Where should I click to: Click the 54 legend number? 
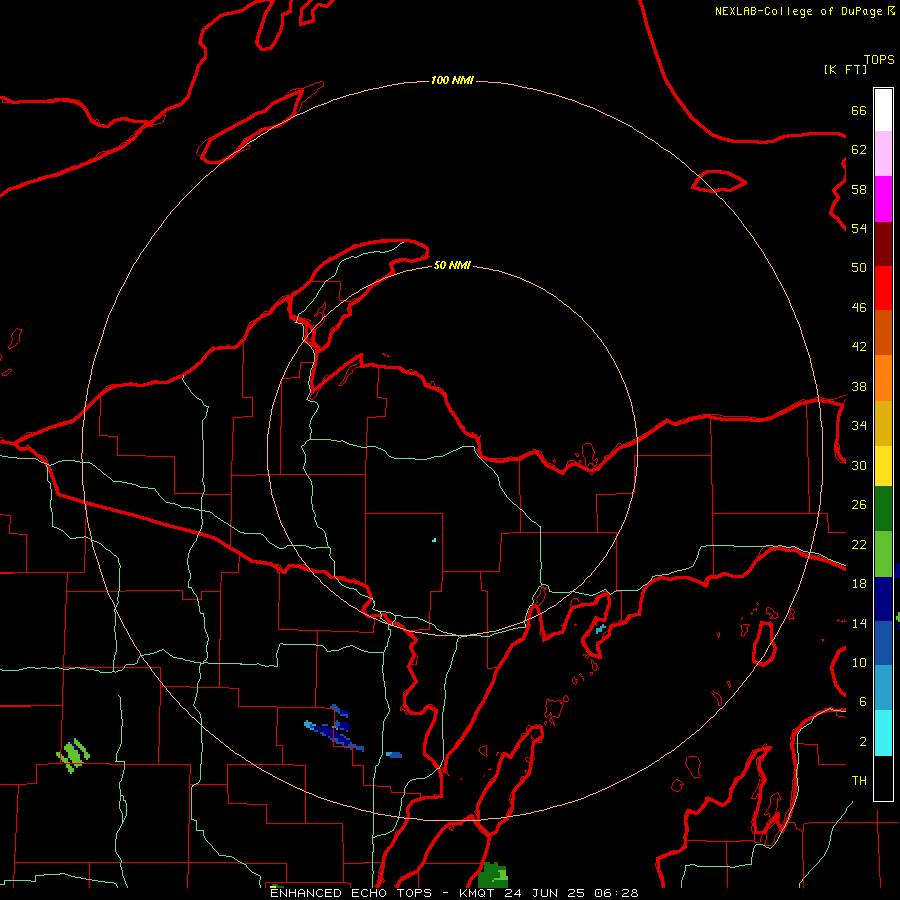point(859,228)
